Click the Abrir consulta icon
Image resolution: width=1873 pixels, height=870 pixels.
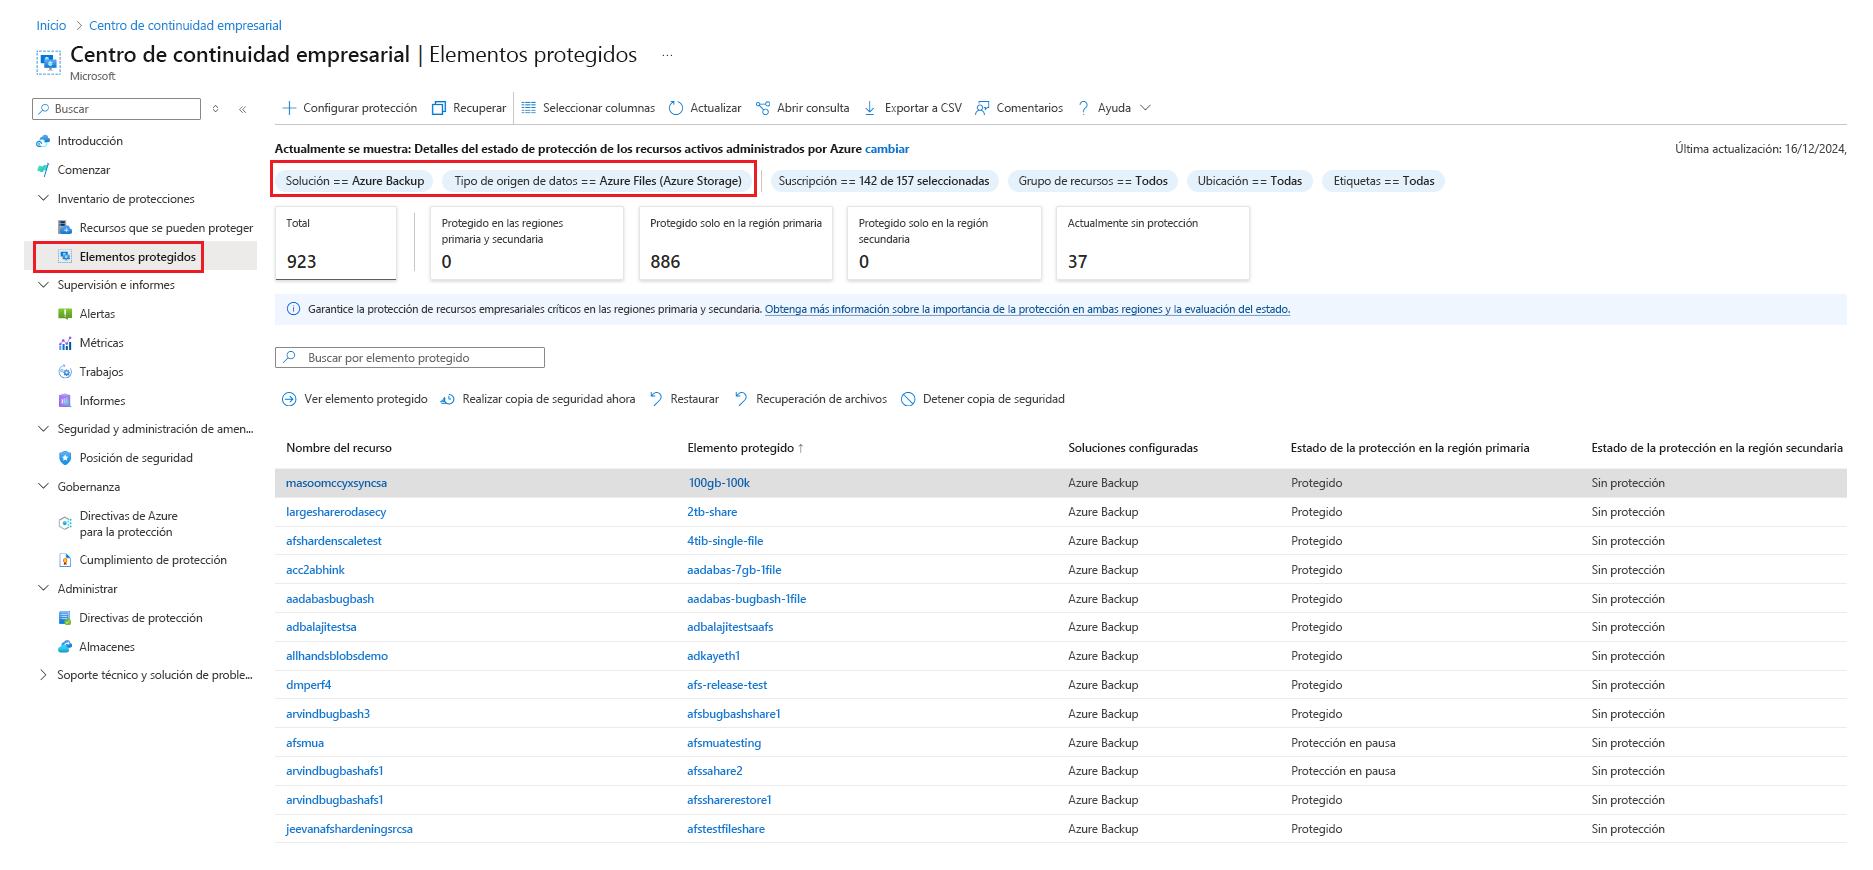click(763, 108)
